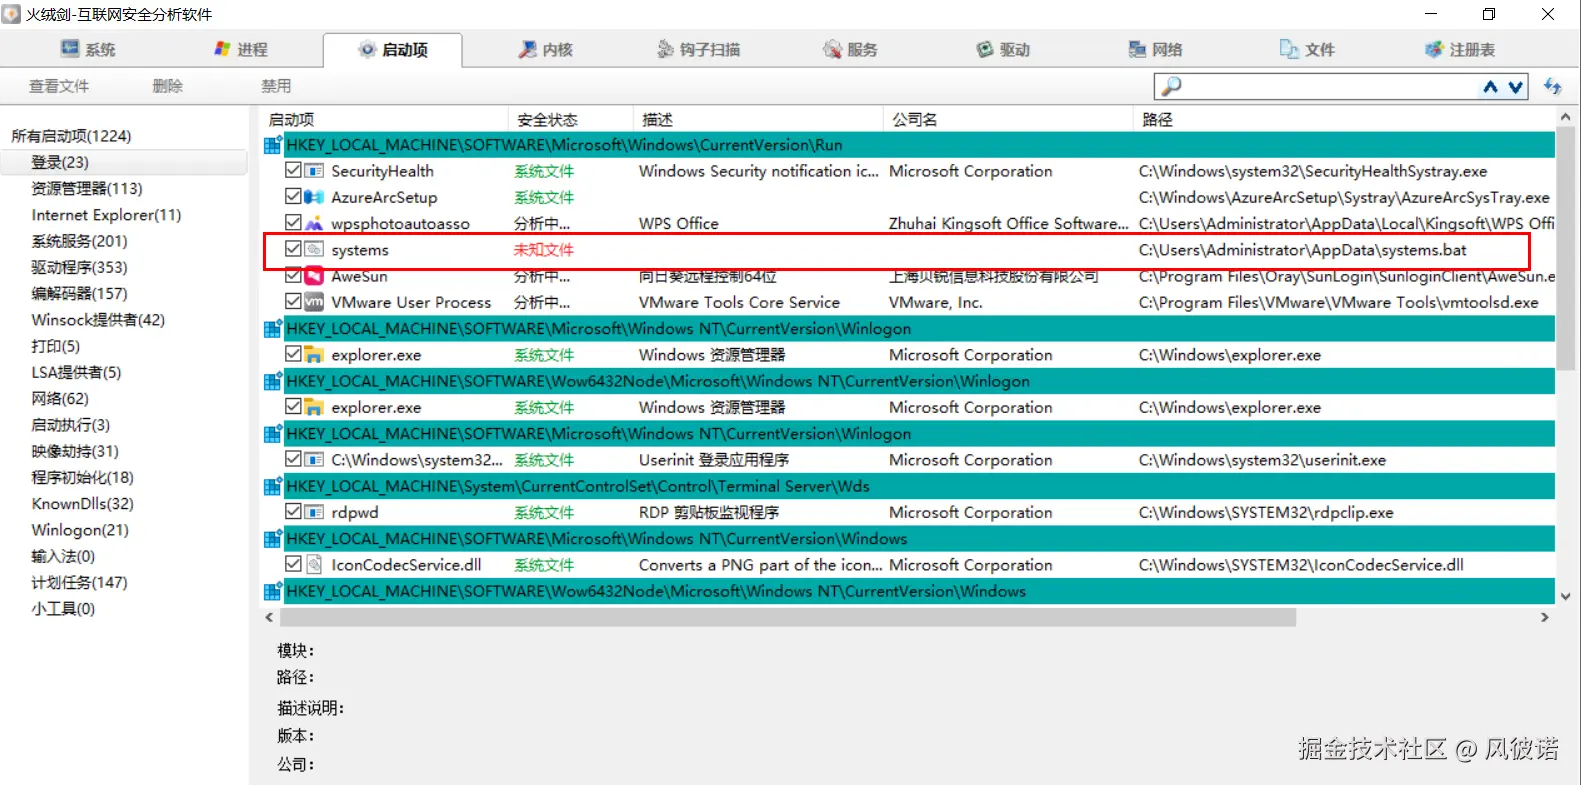Image resolution: width=1581 pixels, height=785 pixels.
Task: Open the 网络 tab
Action: pos(1155,49)
